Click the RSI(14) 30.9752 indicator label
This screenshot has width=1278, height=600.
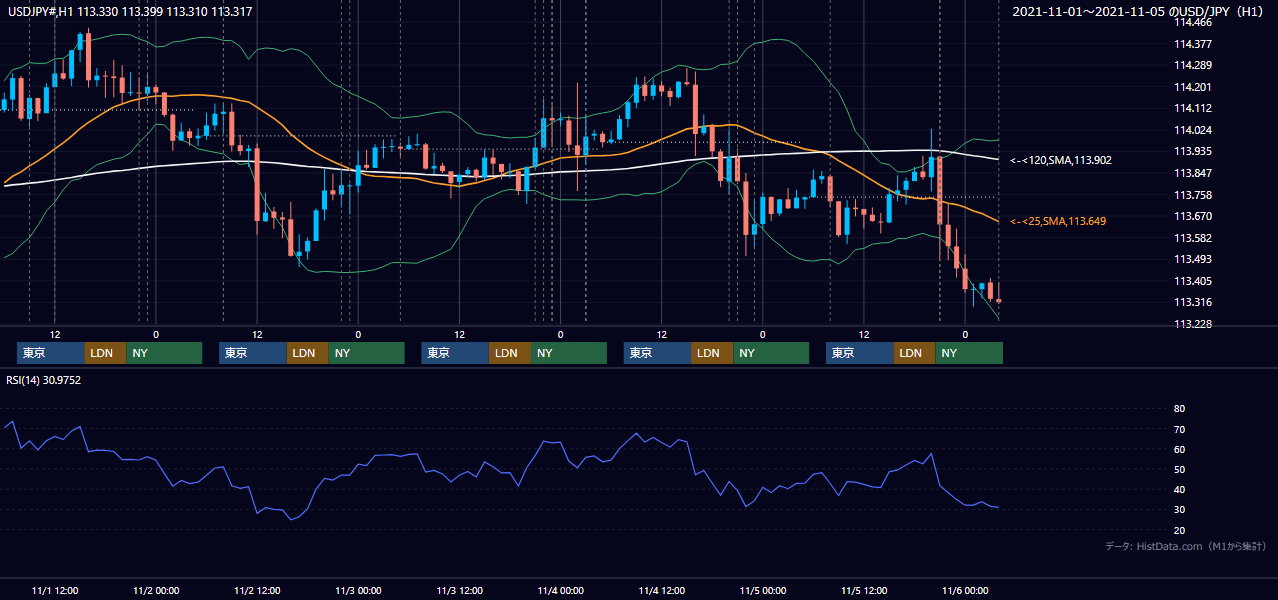pos(46,380)
